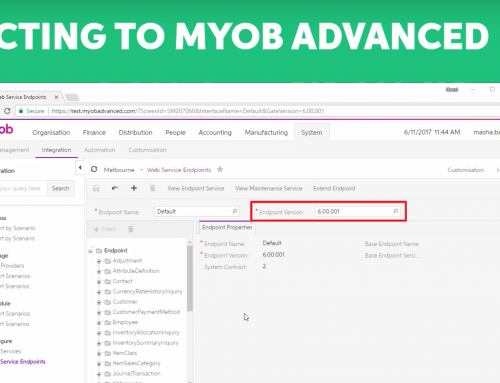
Task: Expand the CustomerPaymentMethod tree node
Action: (x=99, y=313)
